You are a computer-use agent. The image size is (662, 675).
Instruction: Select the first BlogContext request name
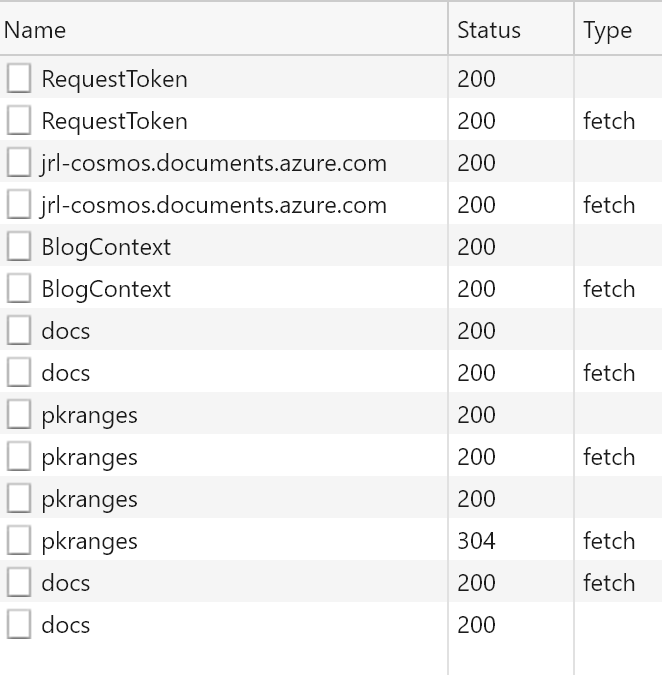106,247
